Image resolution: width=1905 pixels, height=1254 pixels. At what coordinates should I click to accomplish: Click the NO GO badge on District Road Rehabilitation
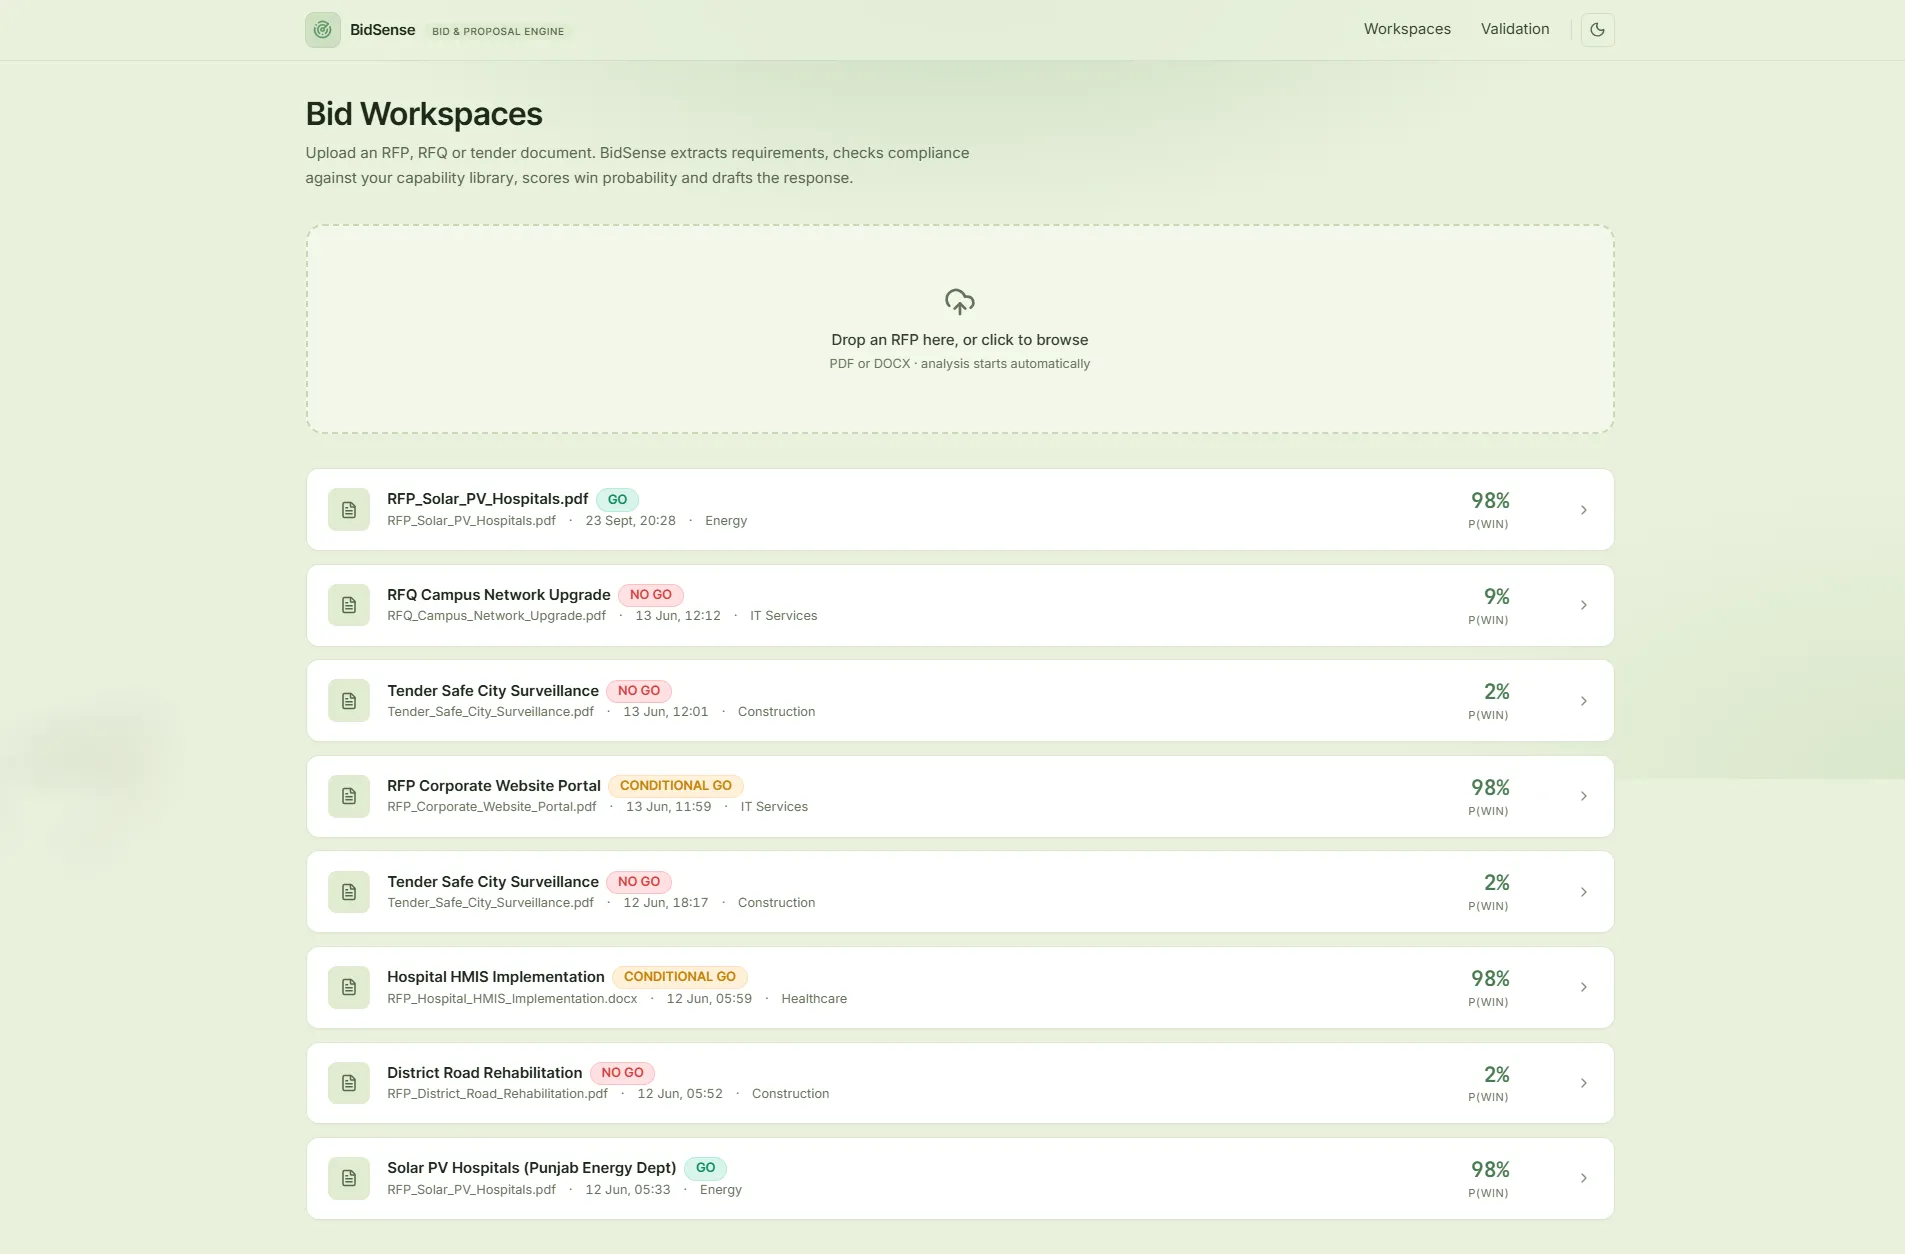pyautogui.click(x=622, y=1073)
